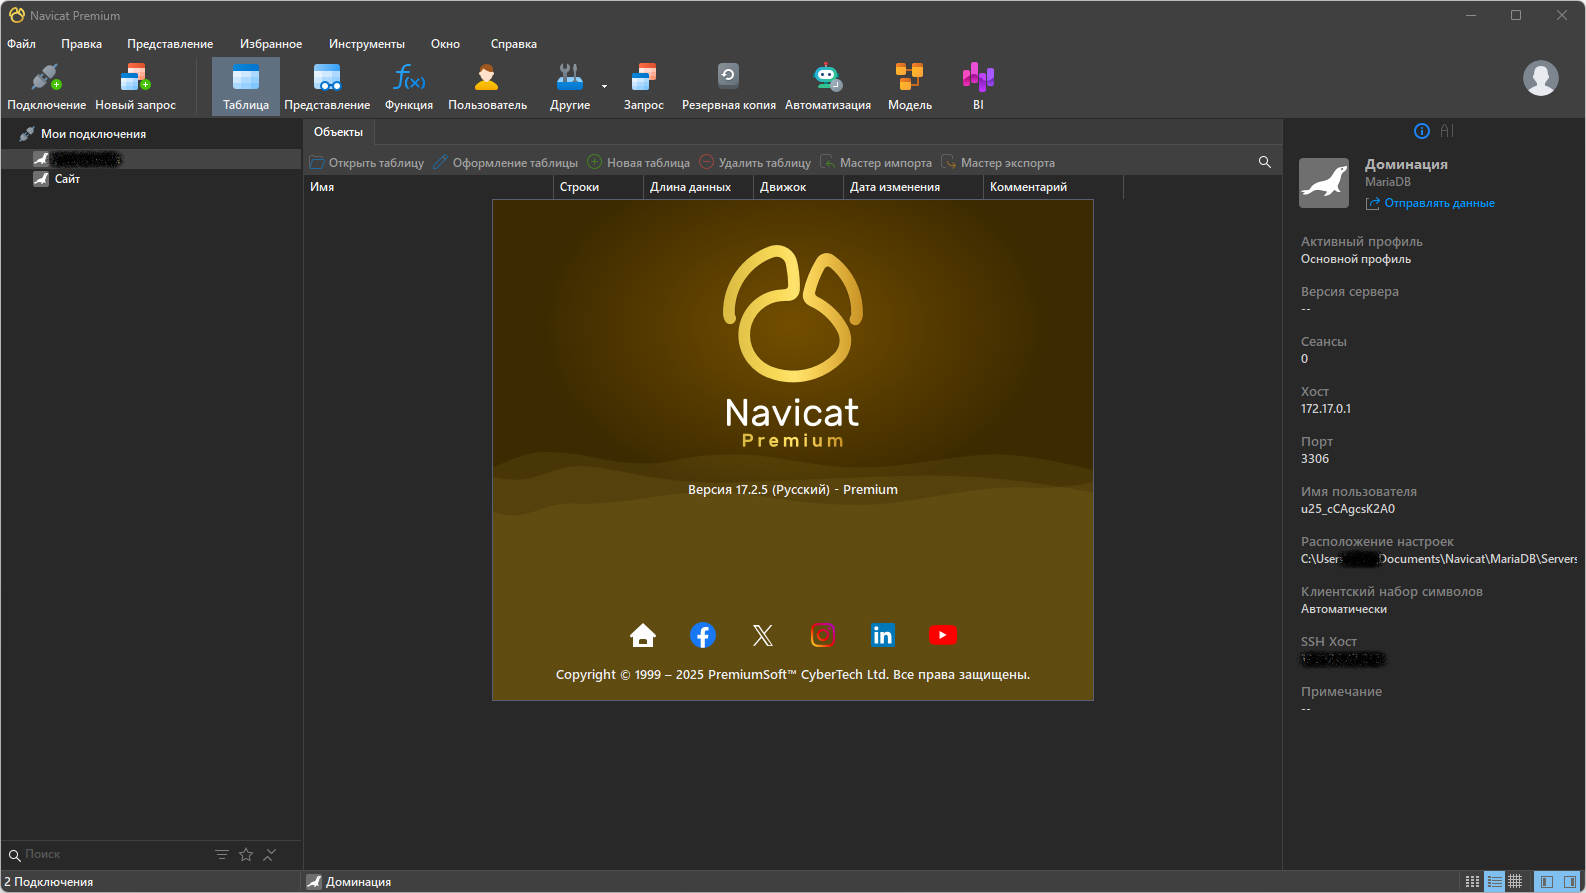Open Резервная копия backup section

(x=728, y=86)
